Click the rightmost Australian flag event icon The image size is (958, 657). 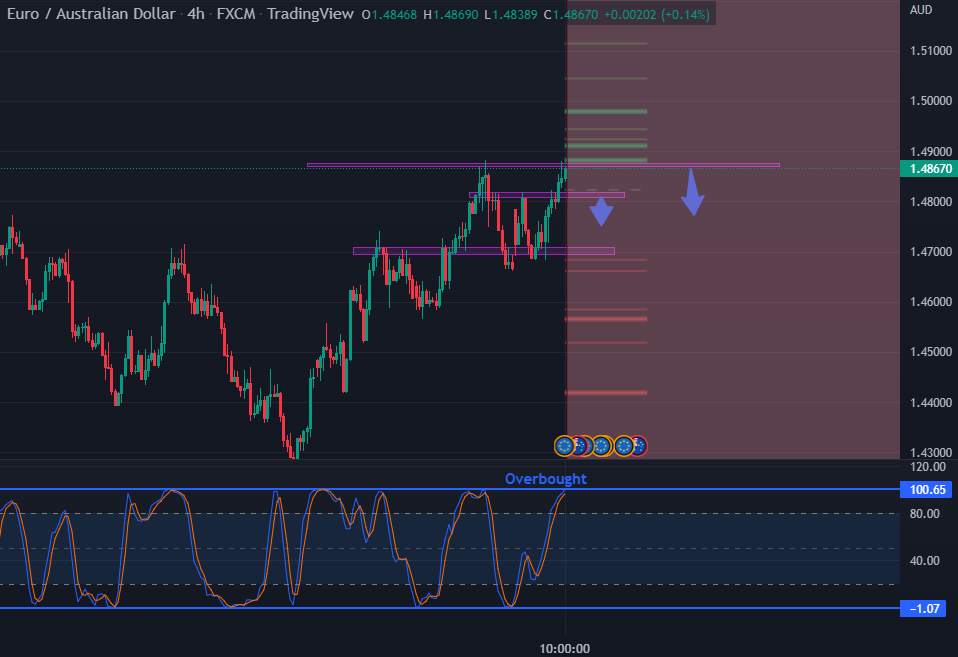coord(639,446)
